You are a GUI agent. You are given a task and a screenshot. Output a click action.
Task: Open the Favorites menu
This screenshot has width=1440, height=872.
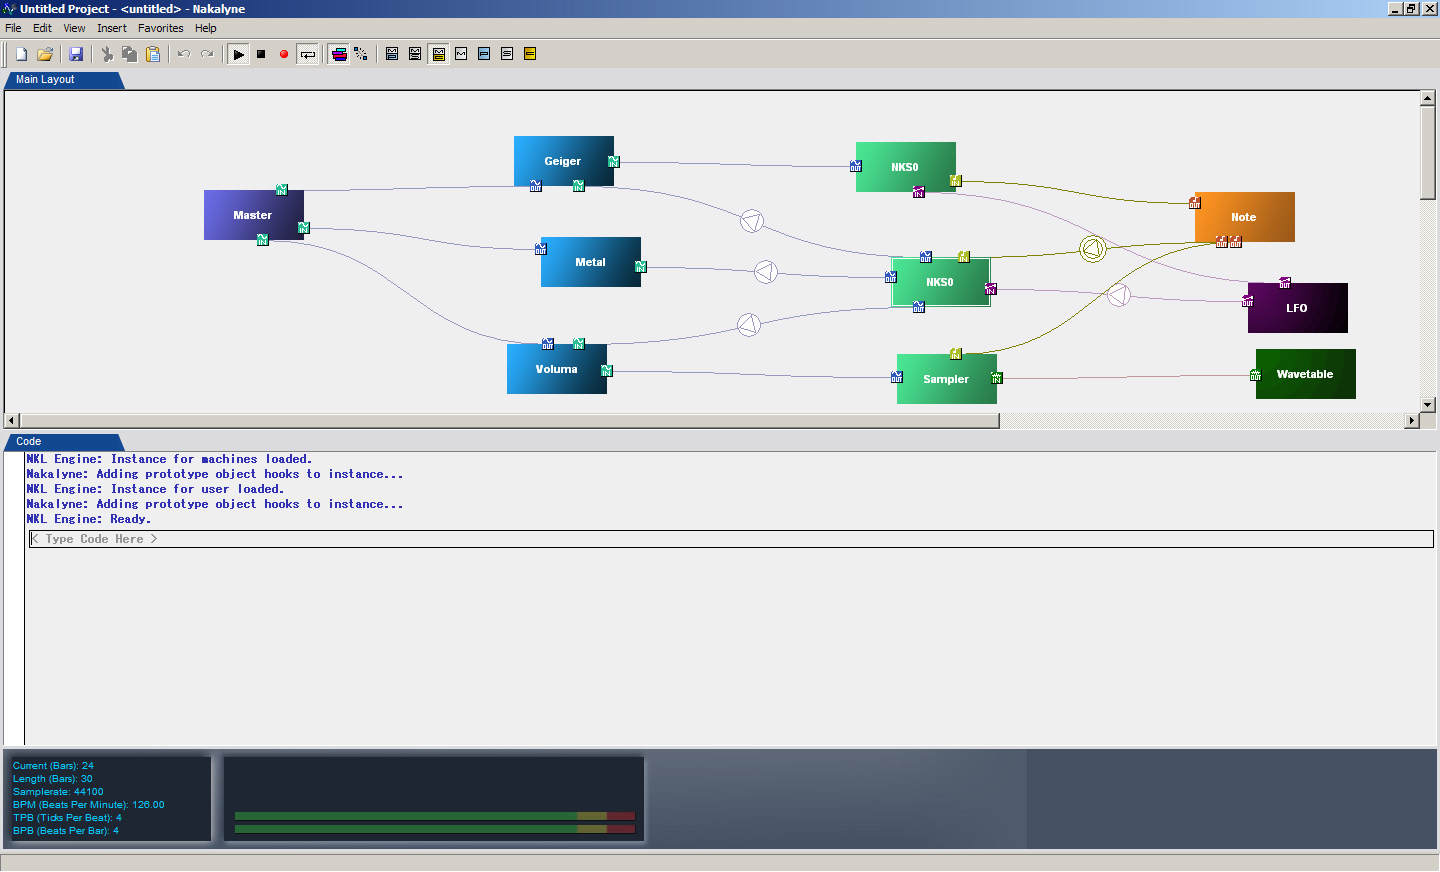(161, 28)
